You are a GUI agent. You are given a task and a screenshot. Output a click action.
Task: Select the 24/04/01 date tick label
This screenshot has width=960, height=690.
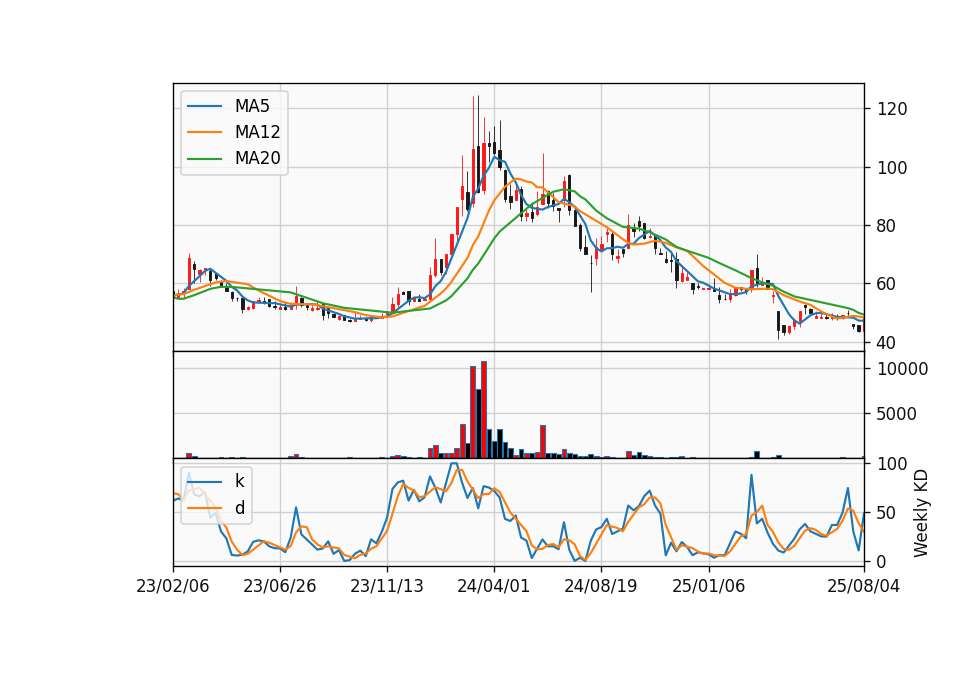tap(493, 587)
